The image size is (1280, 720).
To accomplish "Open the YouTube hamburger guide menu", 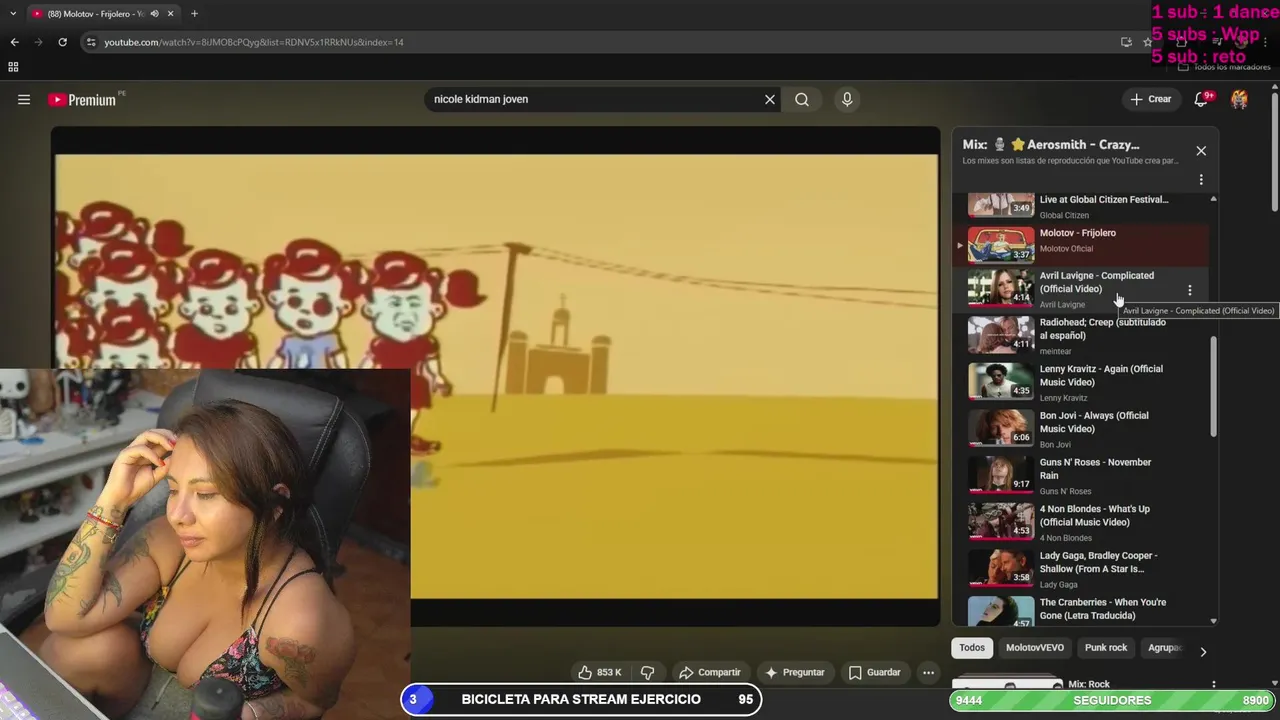I will tap(24, 99).
